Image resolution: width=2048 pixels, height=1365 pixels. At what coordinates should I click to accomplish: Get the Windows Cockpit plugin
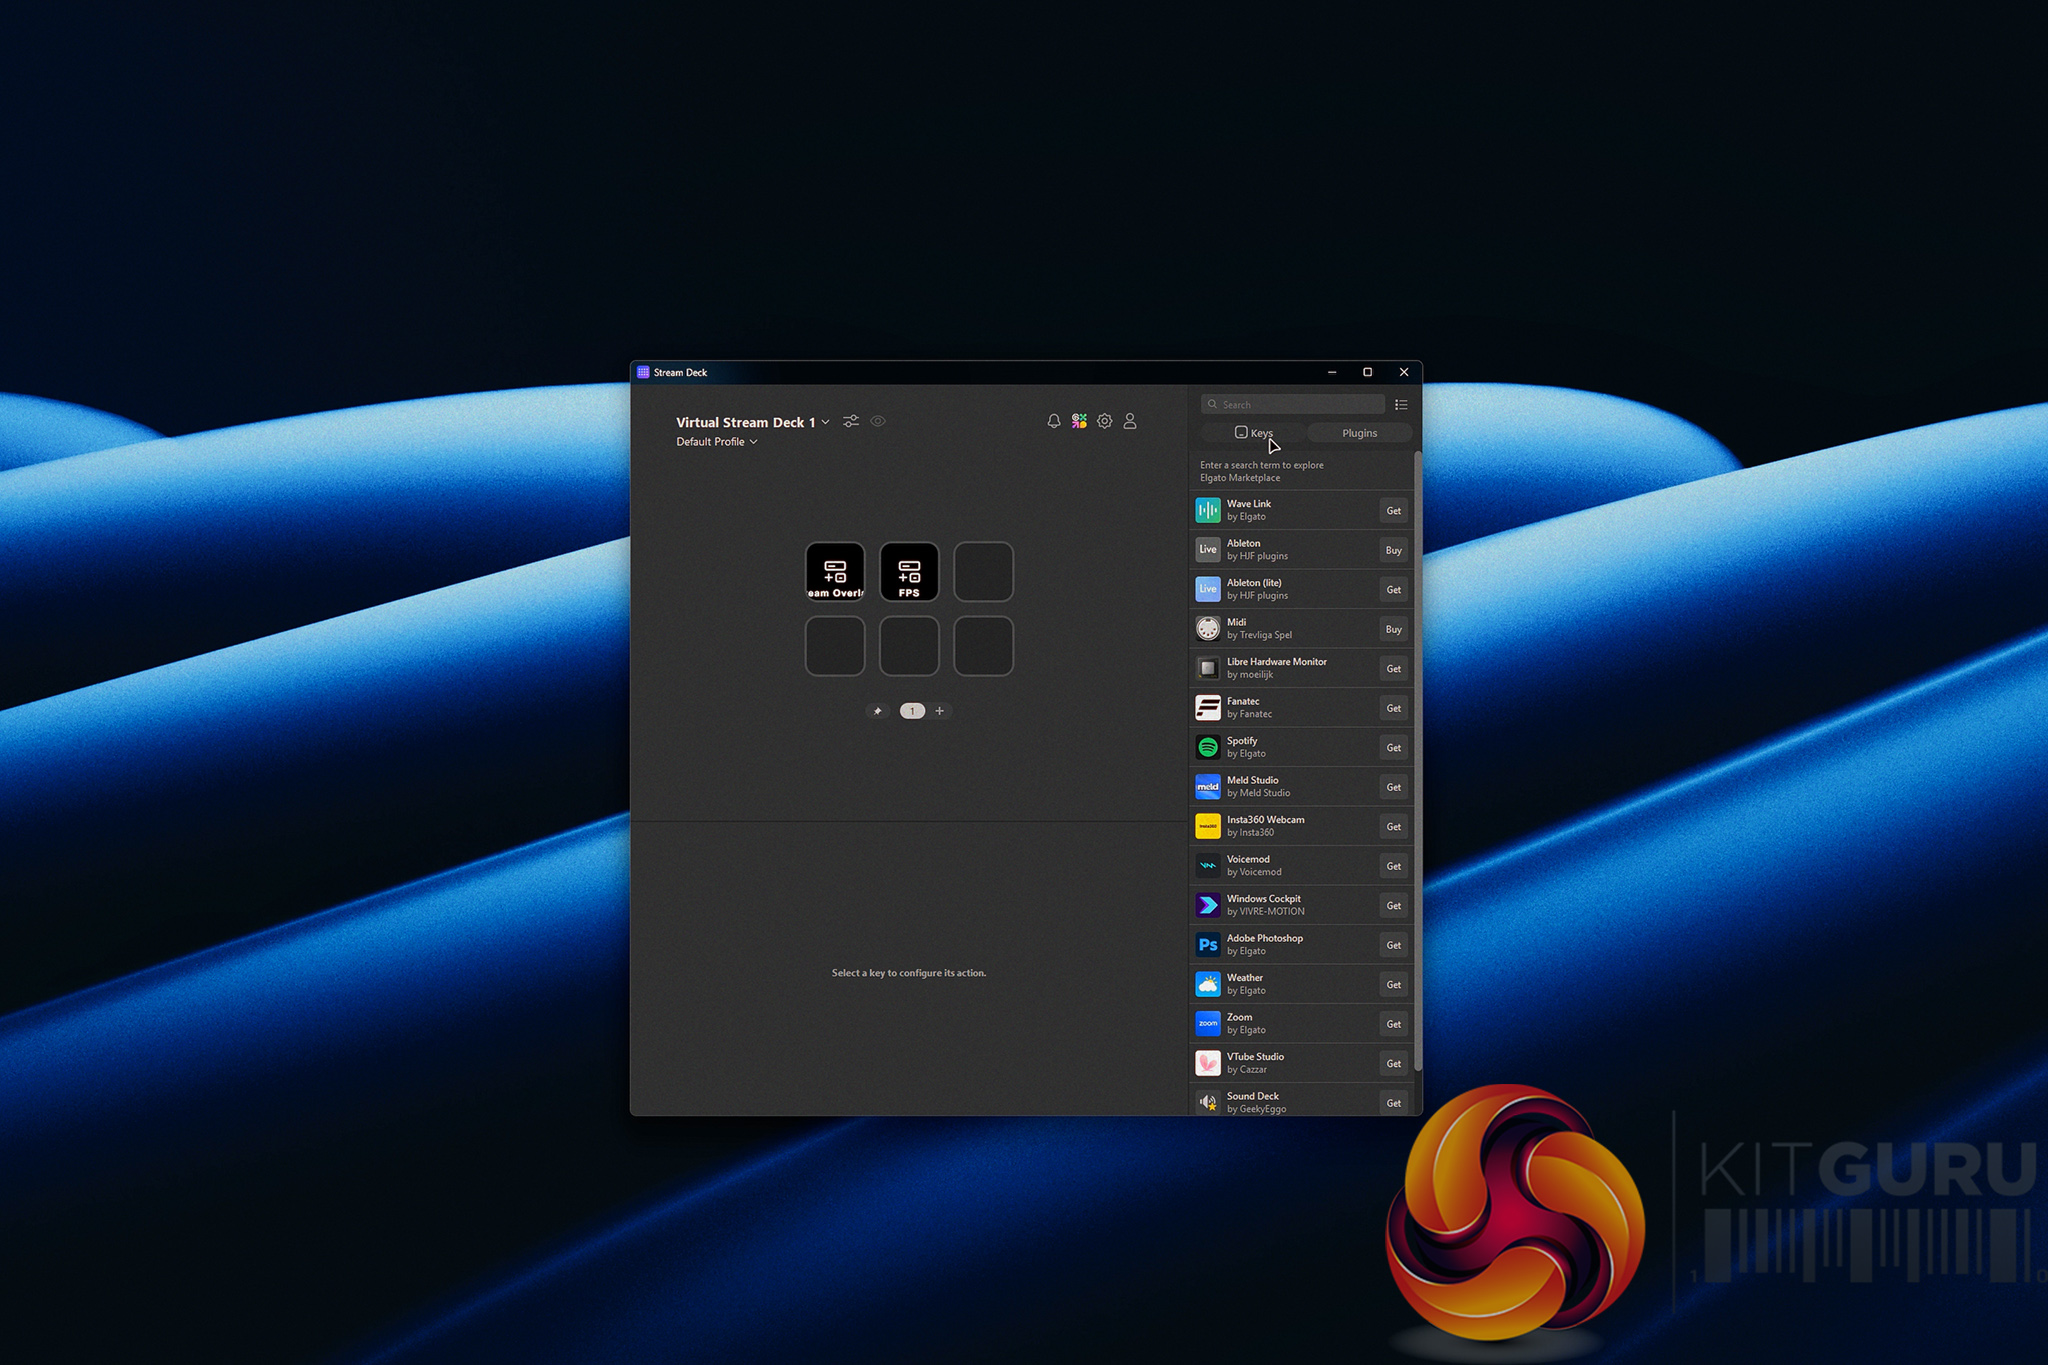[x=1394, y=906]
